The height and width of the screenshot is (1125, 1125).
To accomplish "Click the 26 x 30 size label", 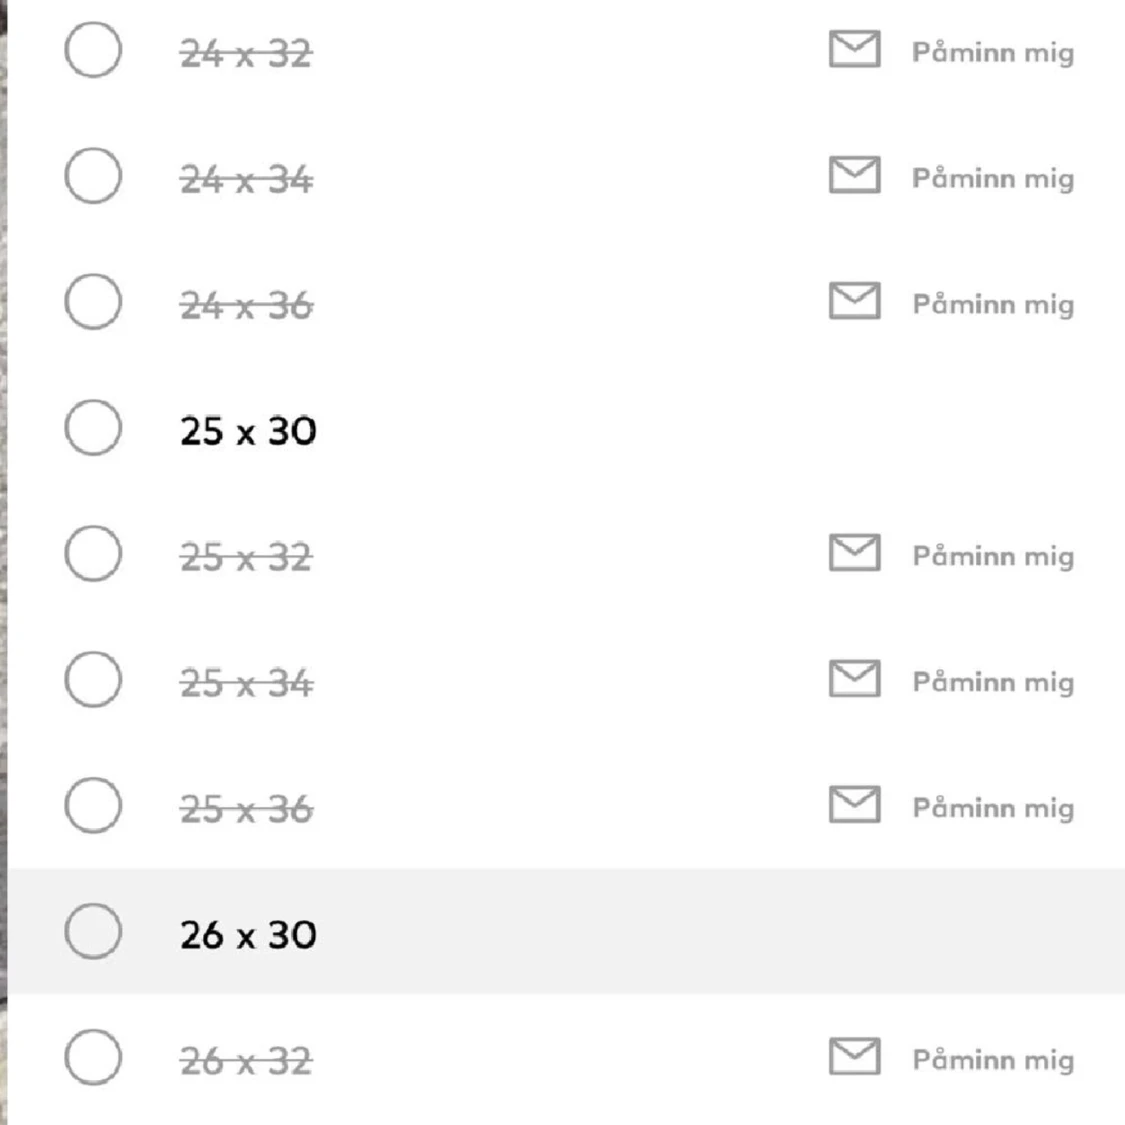I will [x=248, y=934].
